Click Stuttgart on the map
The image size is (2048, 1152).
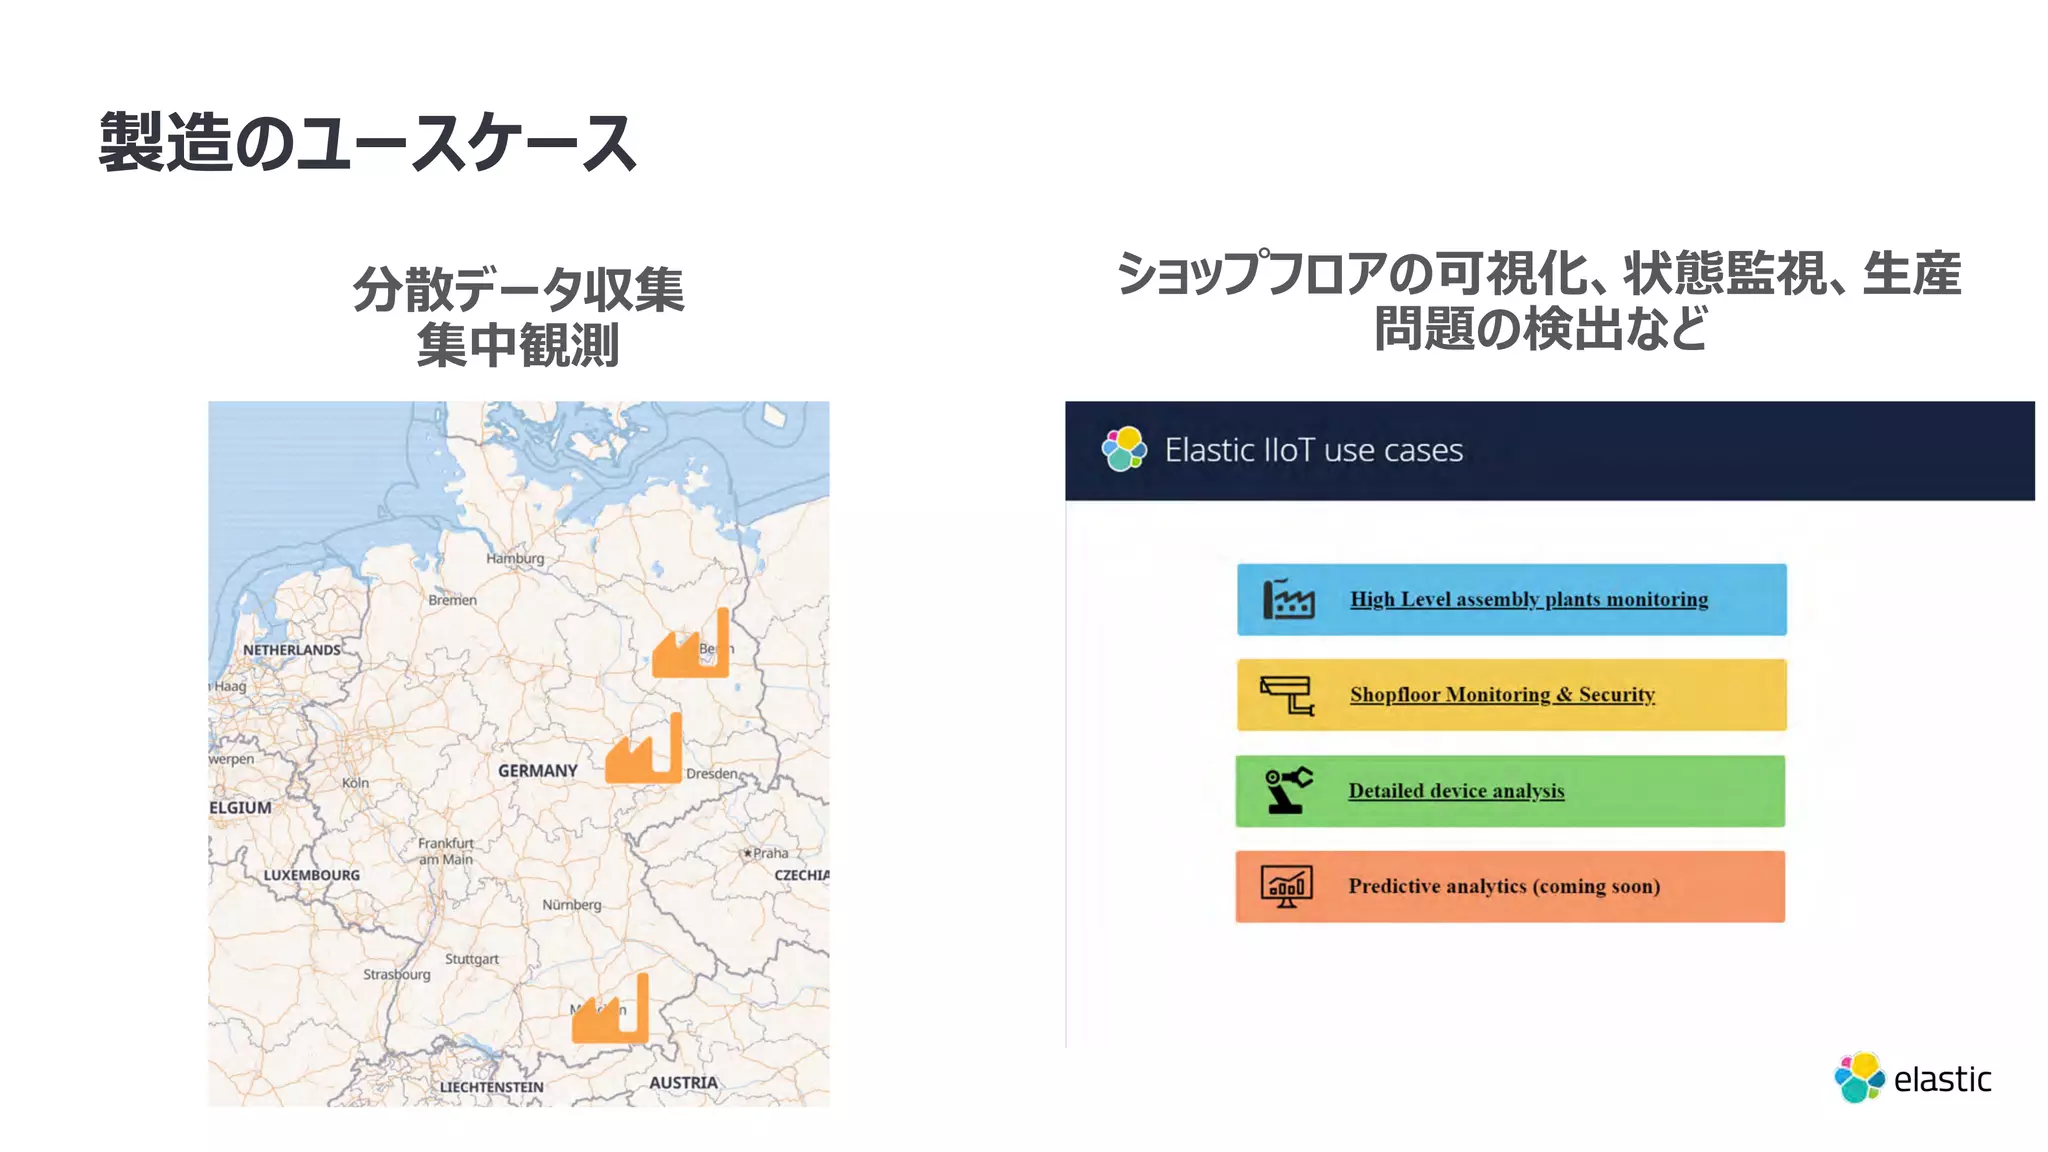[x=471, y=959]
